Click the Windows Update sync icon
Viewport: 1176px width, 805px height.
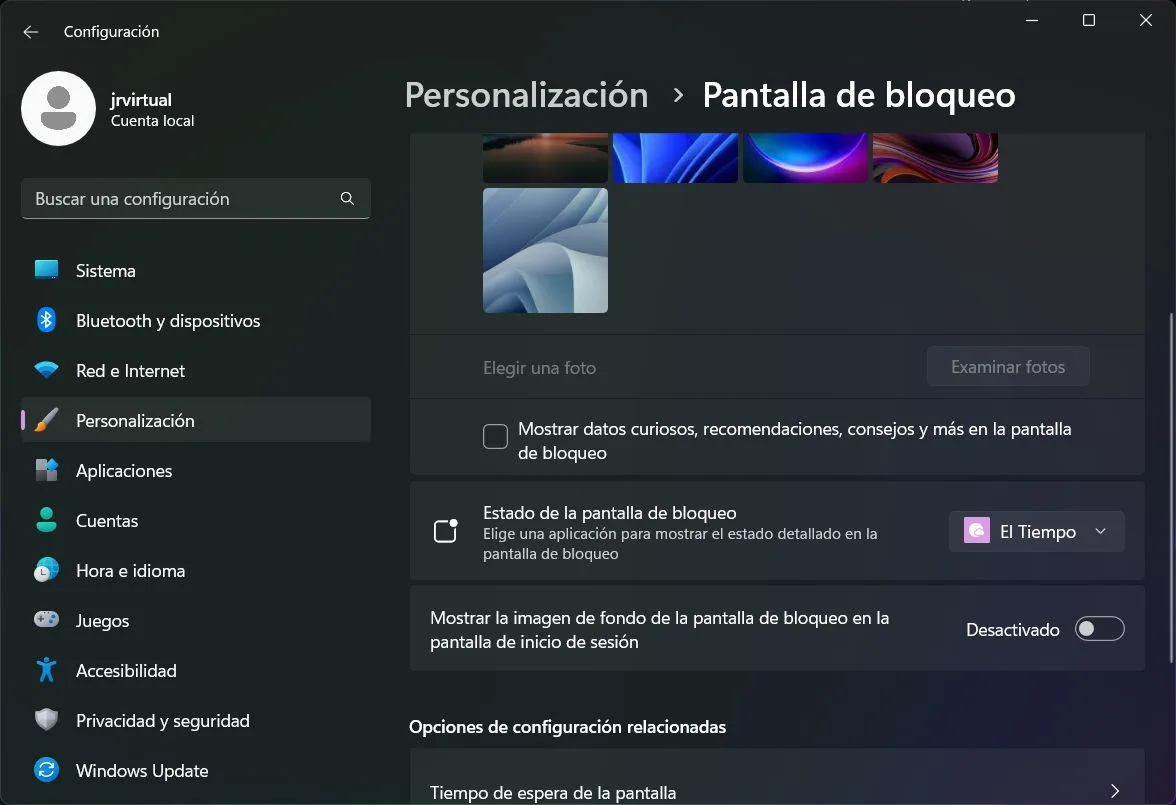[x=46, y=770]
